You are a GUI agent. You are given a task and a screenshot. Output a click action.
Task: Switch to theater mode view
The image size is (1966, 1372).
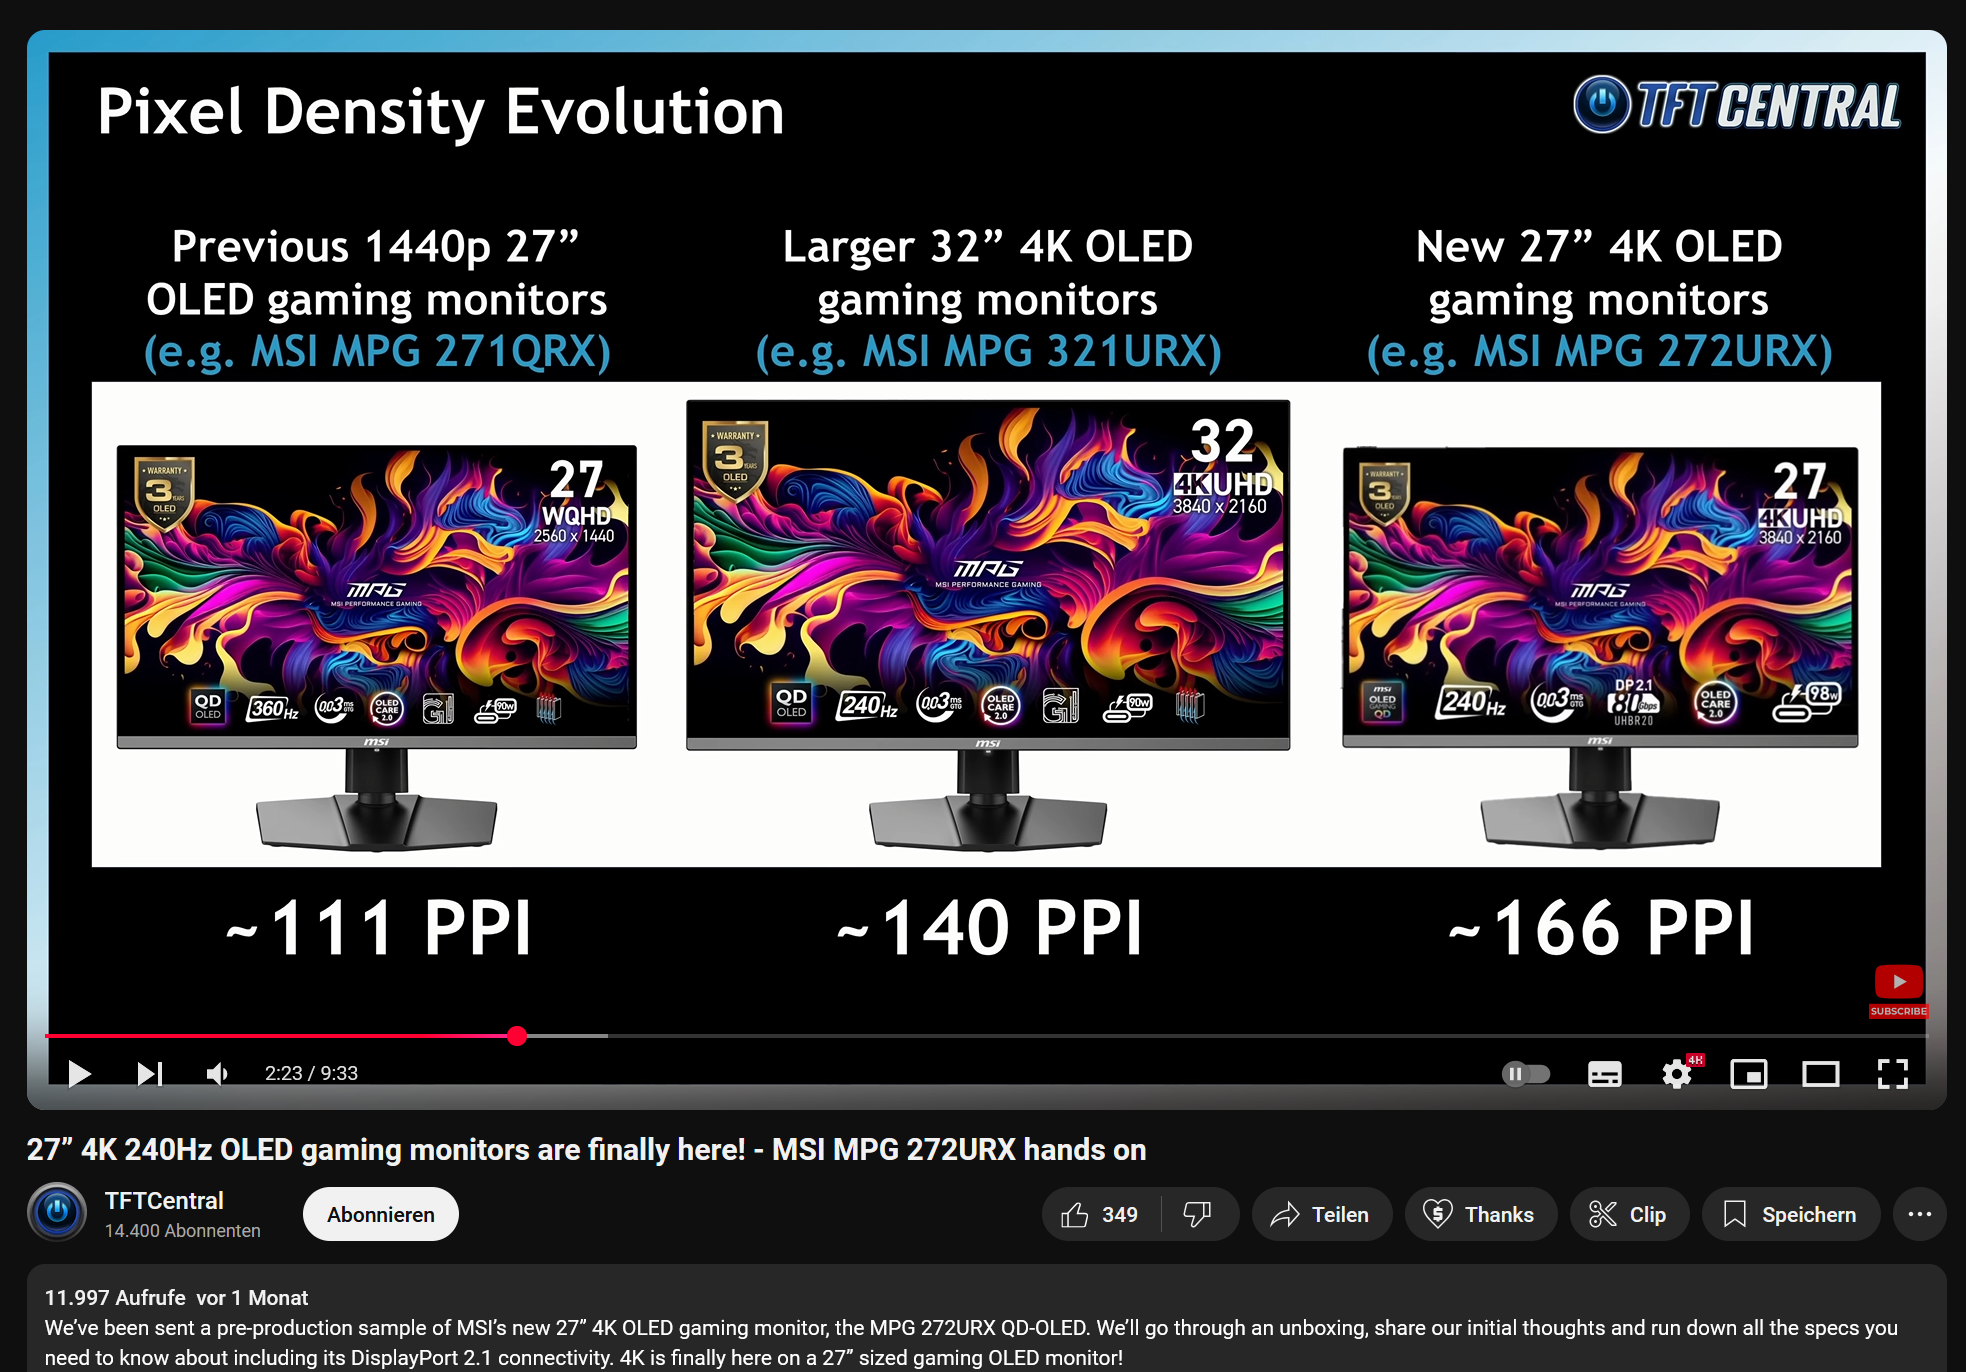1820,1074
